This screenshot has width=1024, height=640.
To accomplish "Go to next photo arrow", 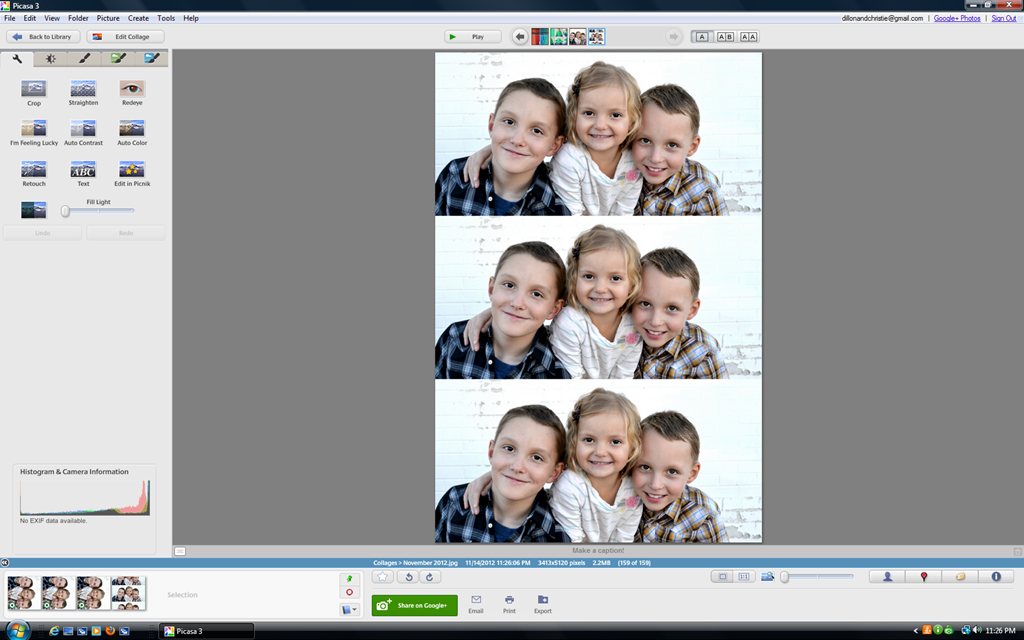I will (673, 37).
